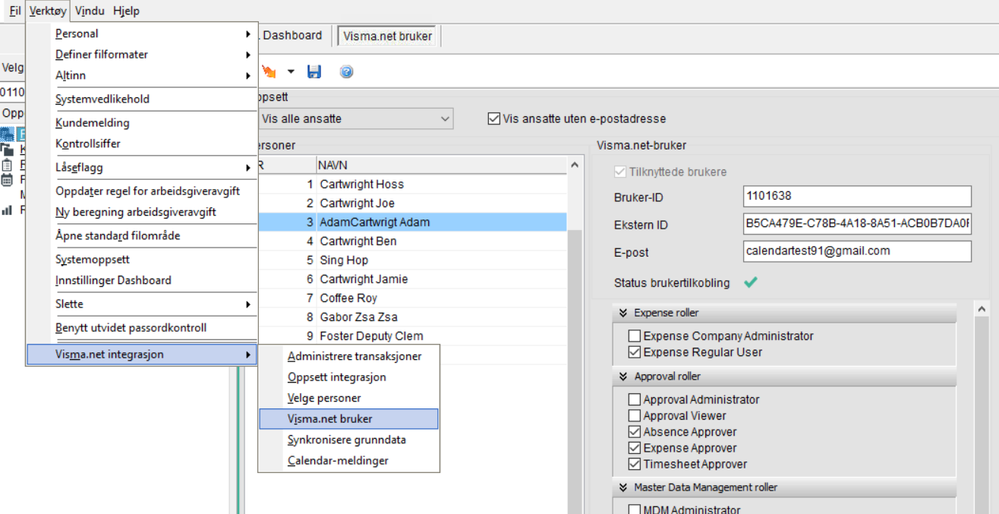999x514 pixels.
Task: Choose Kundemelding menu entry
Action: click(x=141, y=123)
